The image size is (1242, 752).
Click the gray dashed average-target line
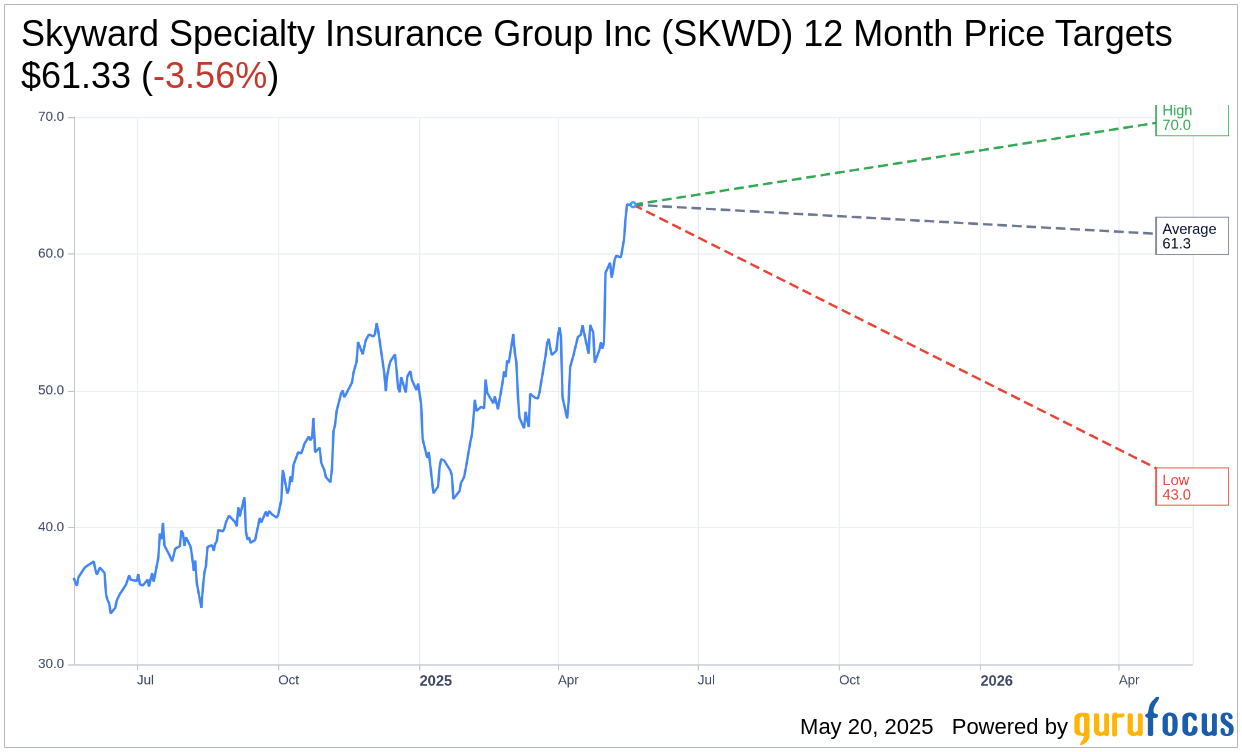[x=900, y=218]
